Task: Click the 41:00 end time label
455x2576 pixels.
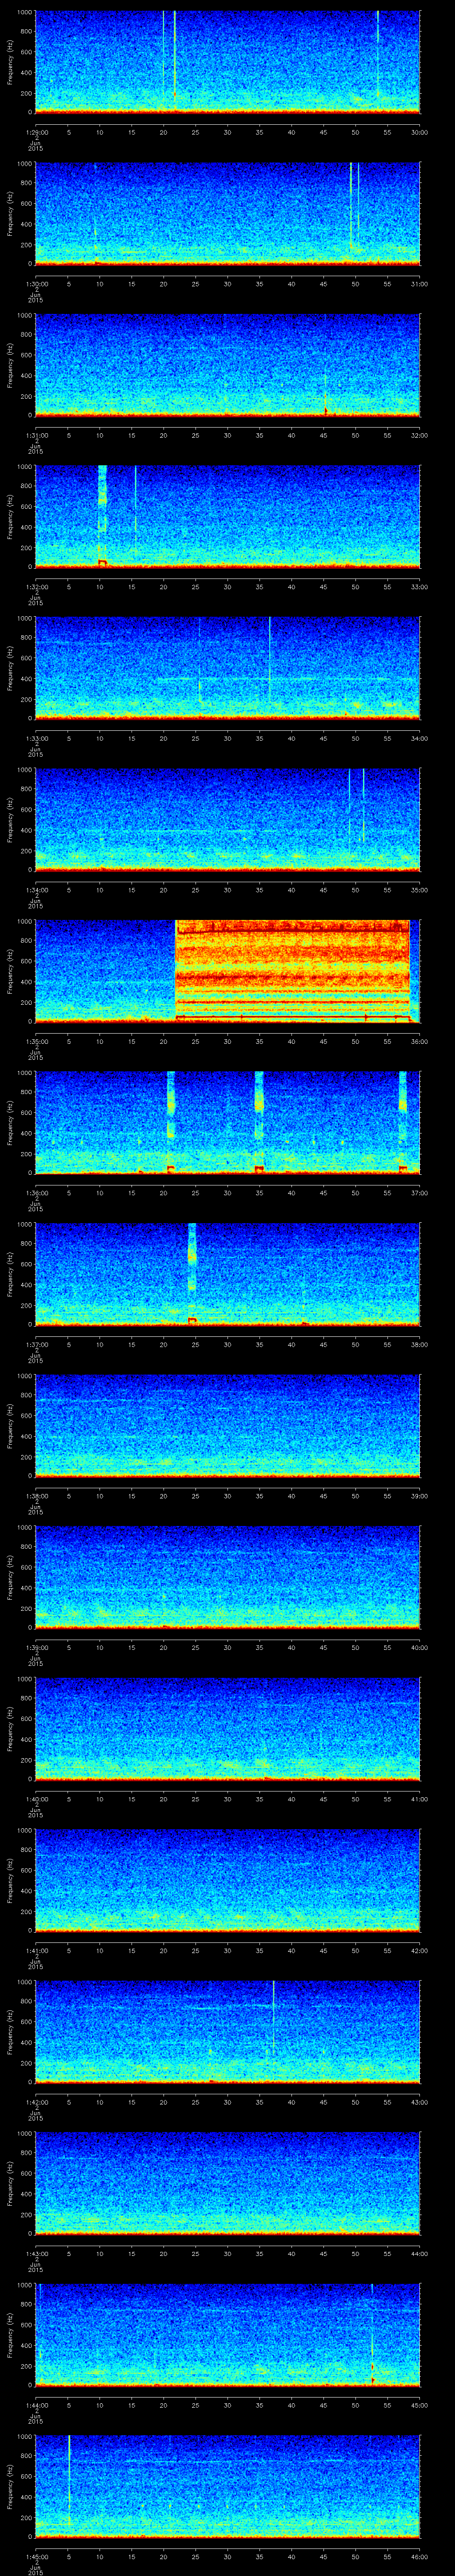Action: click(x=419, y=1798)
